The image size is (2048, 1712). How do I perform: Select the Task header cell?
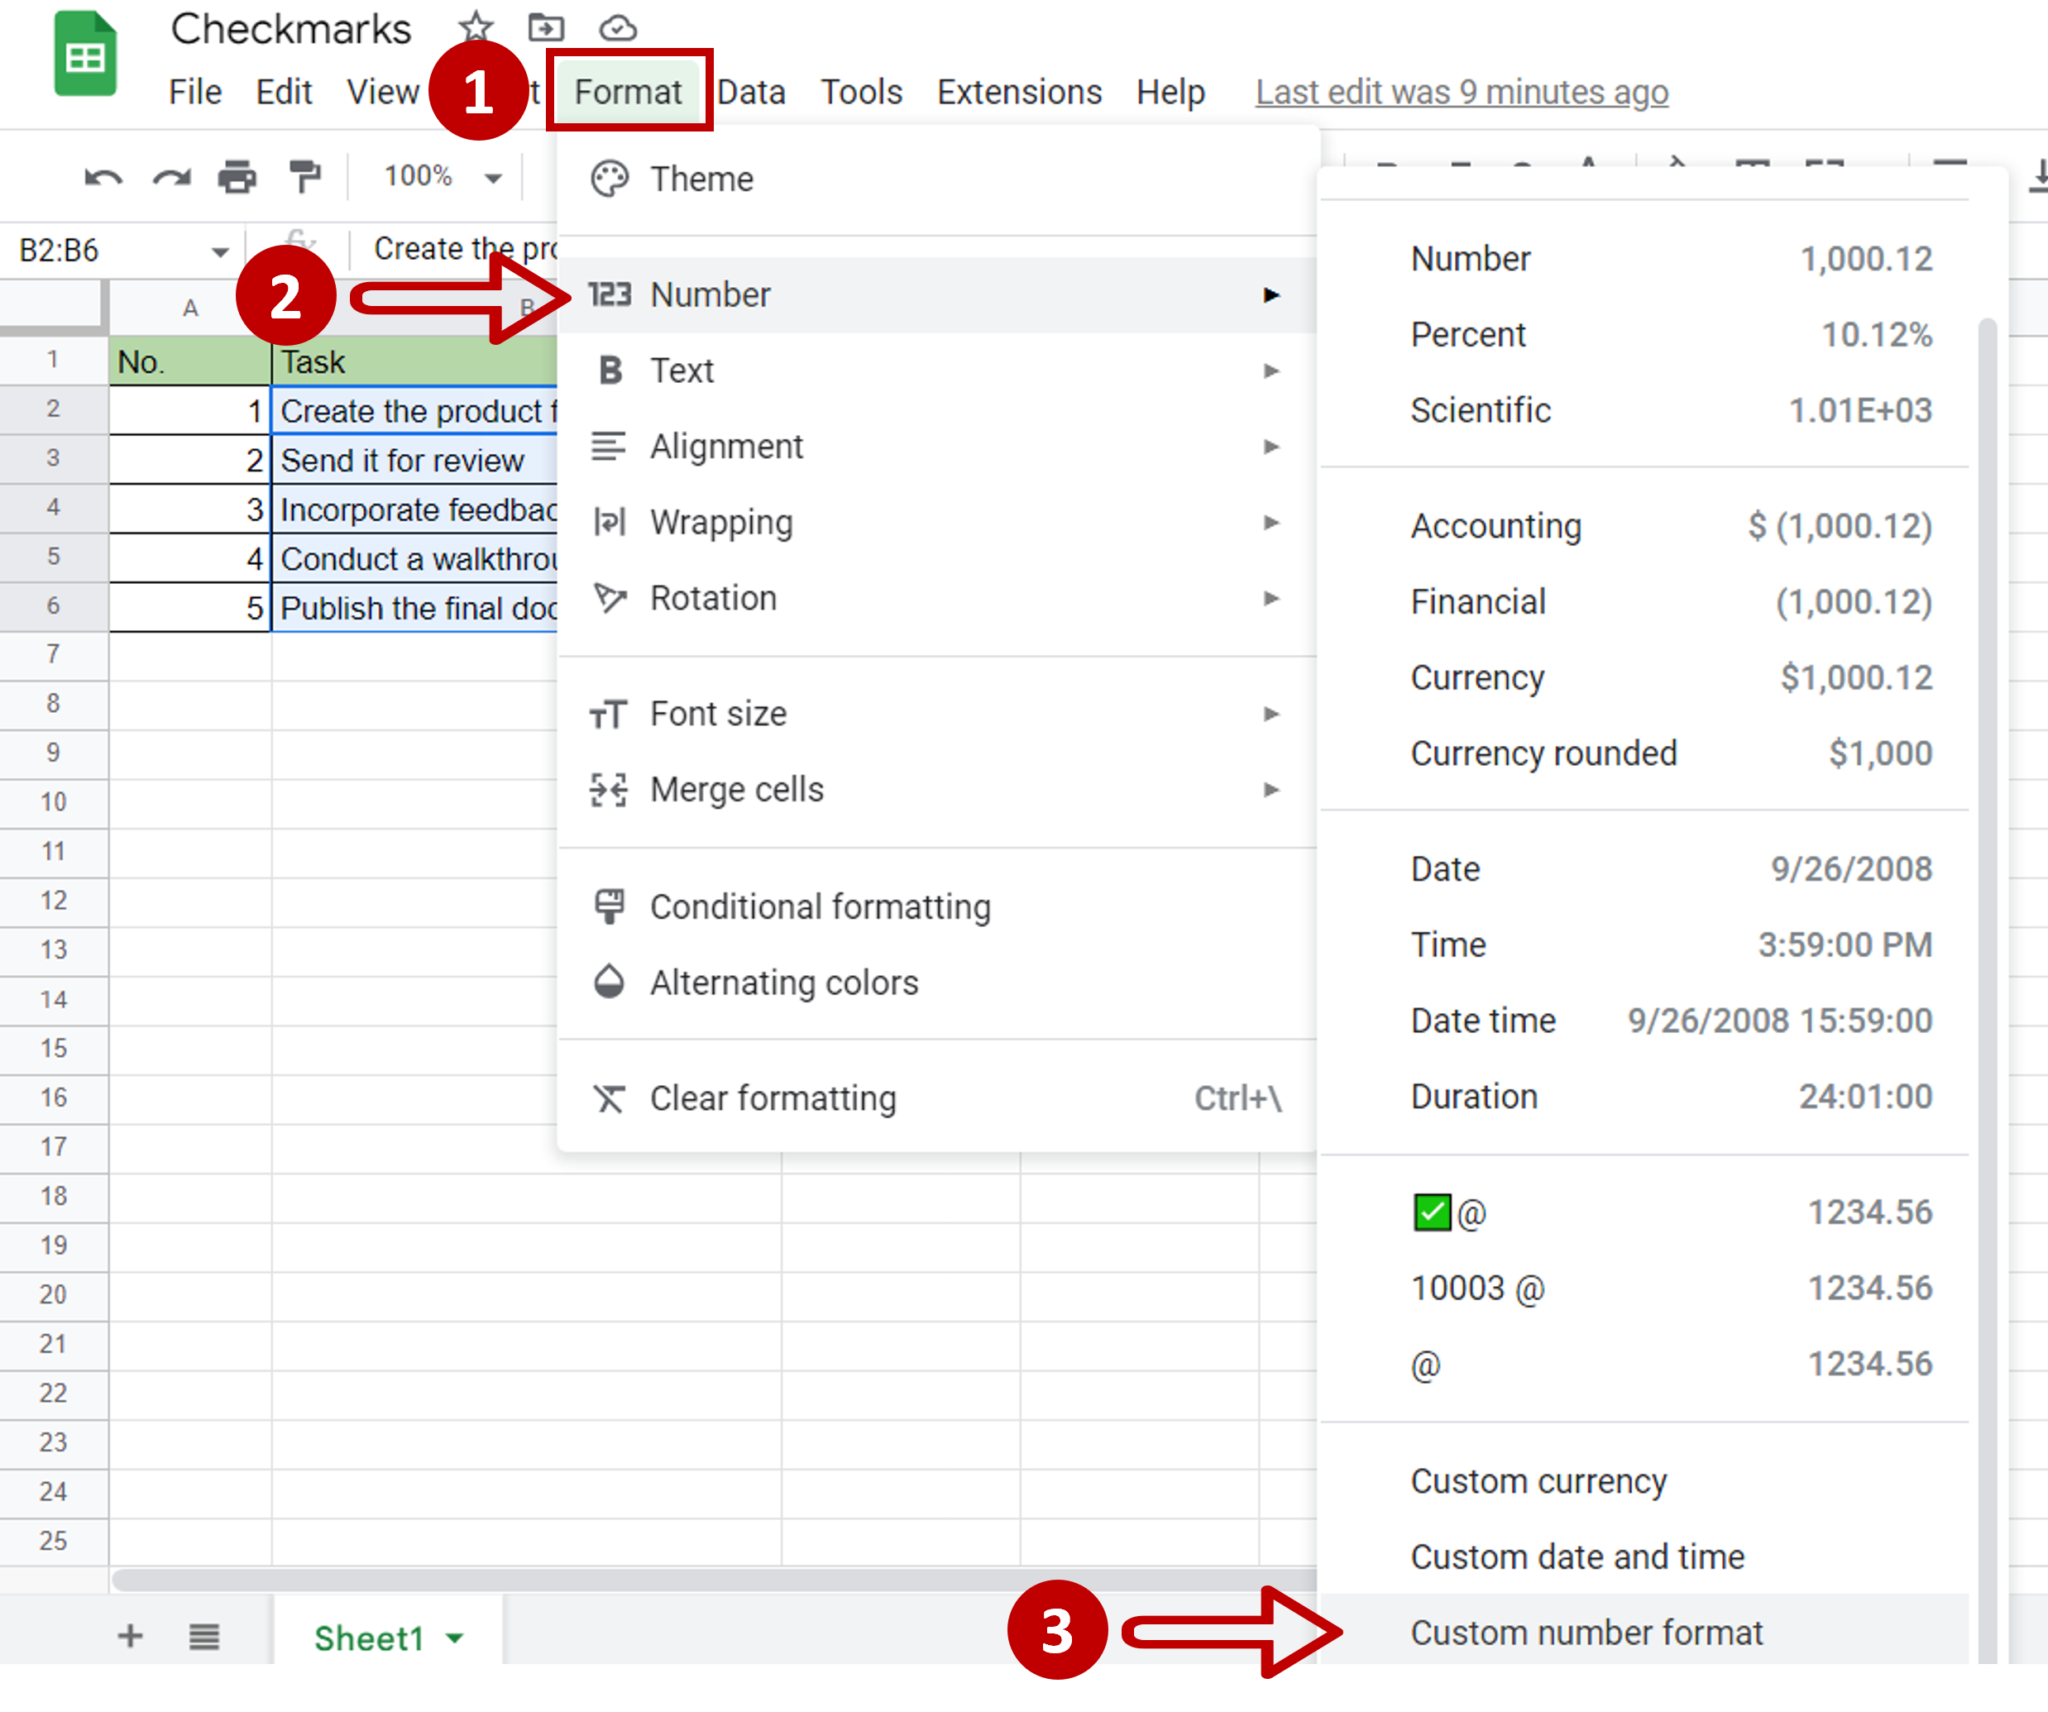click(415, 362)
